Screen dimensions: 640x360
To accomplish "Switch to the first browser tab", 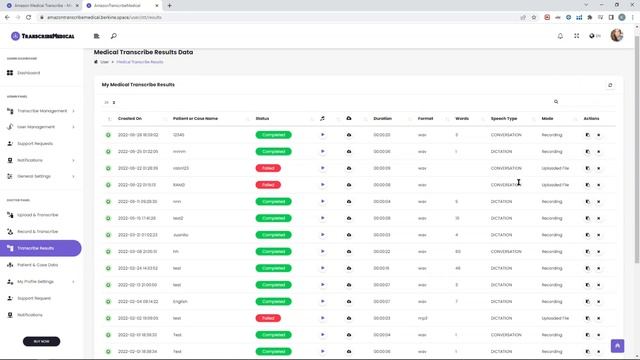I will pyautogui.click(x=42, y=6).
